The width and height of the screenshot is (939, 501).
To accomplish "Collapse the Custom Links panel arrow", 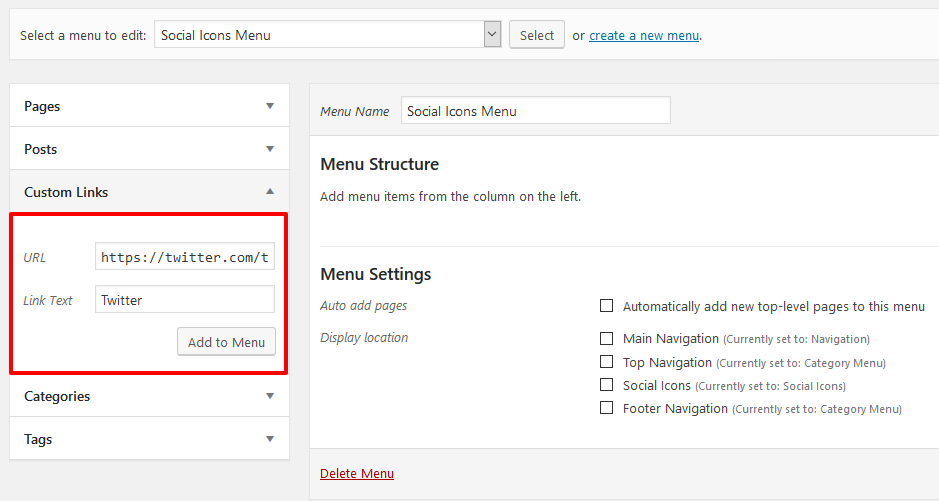I will click(x=270, y=192).
